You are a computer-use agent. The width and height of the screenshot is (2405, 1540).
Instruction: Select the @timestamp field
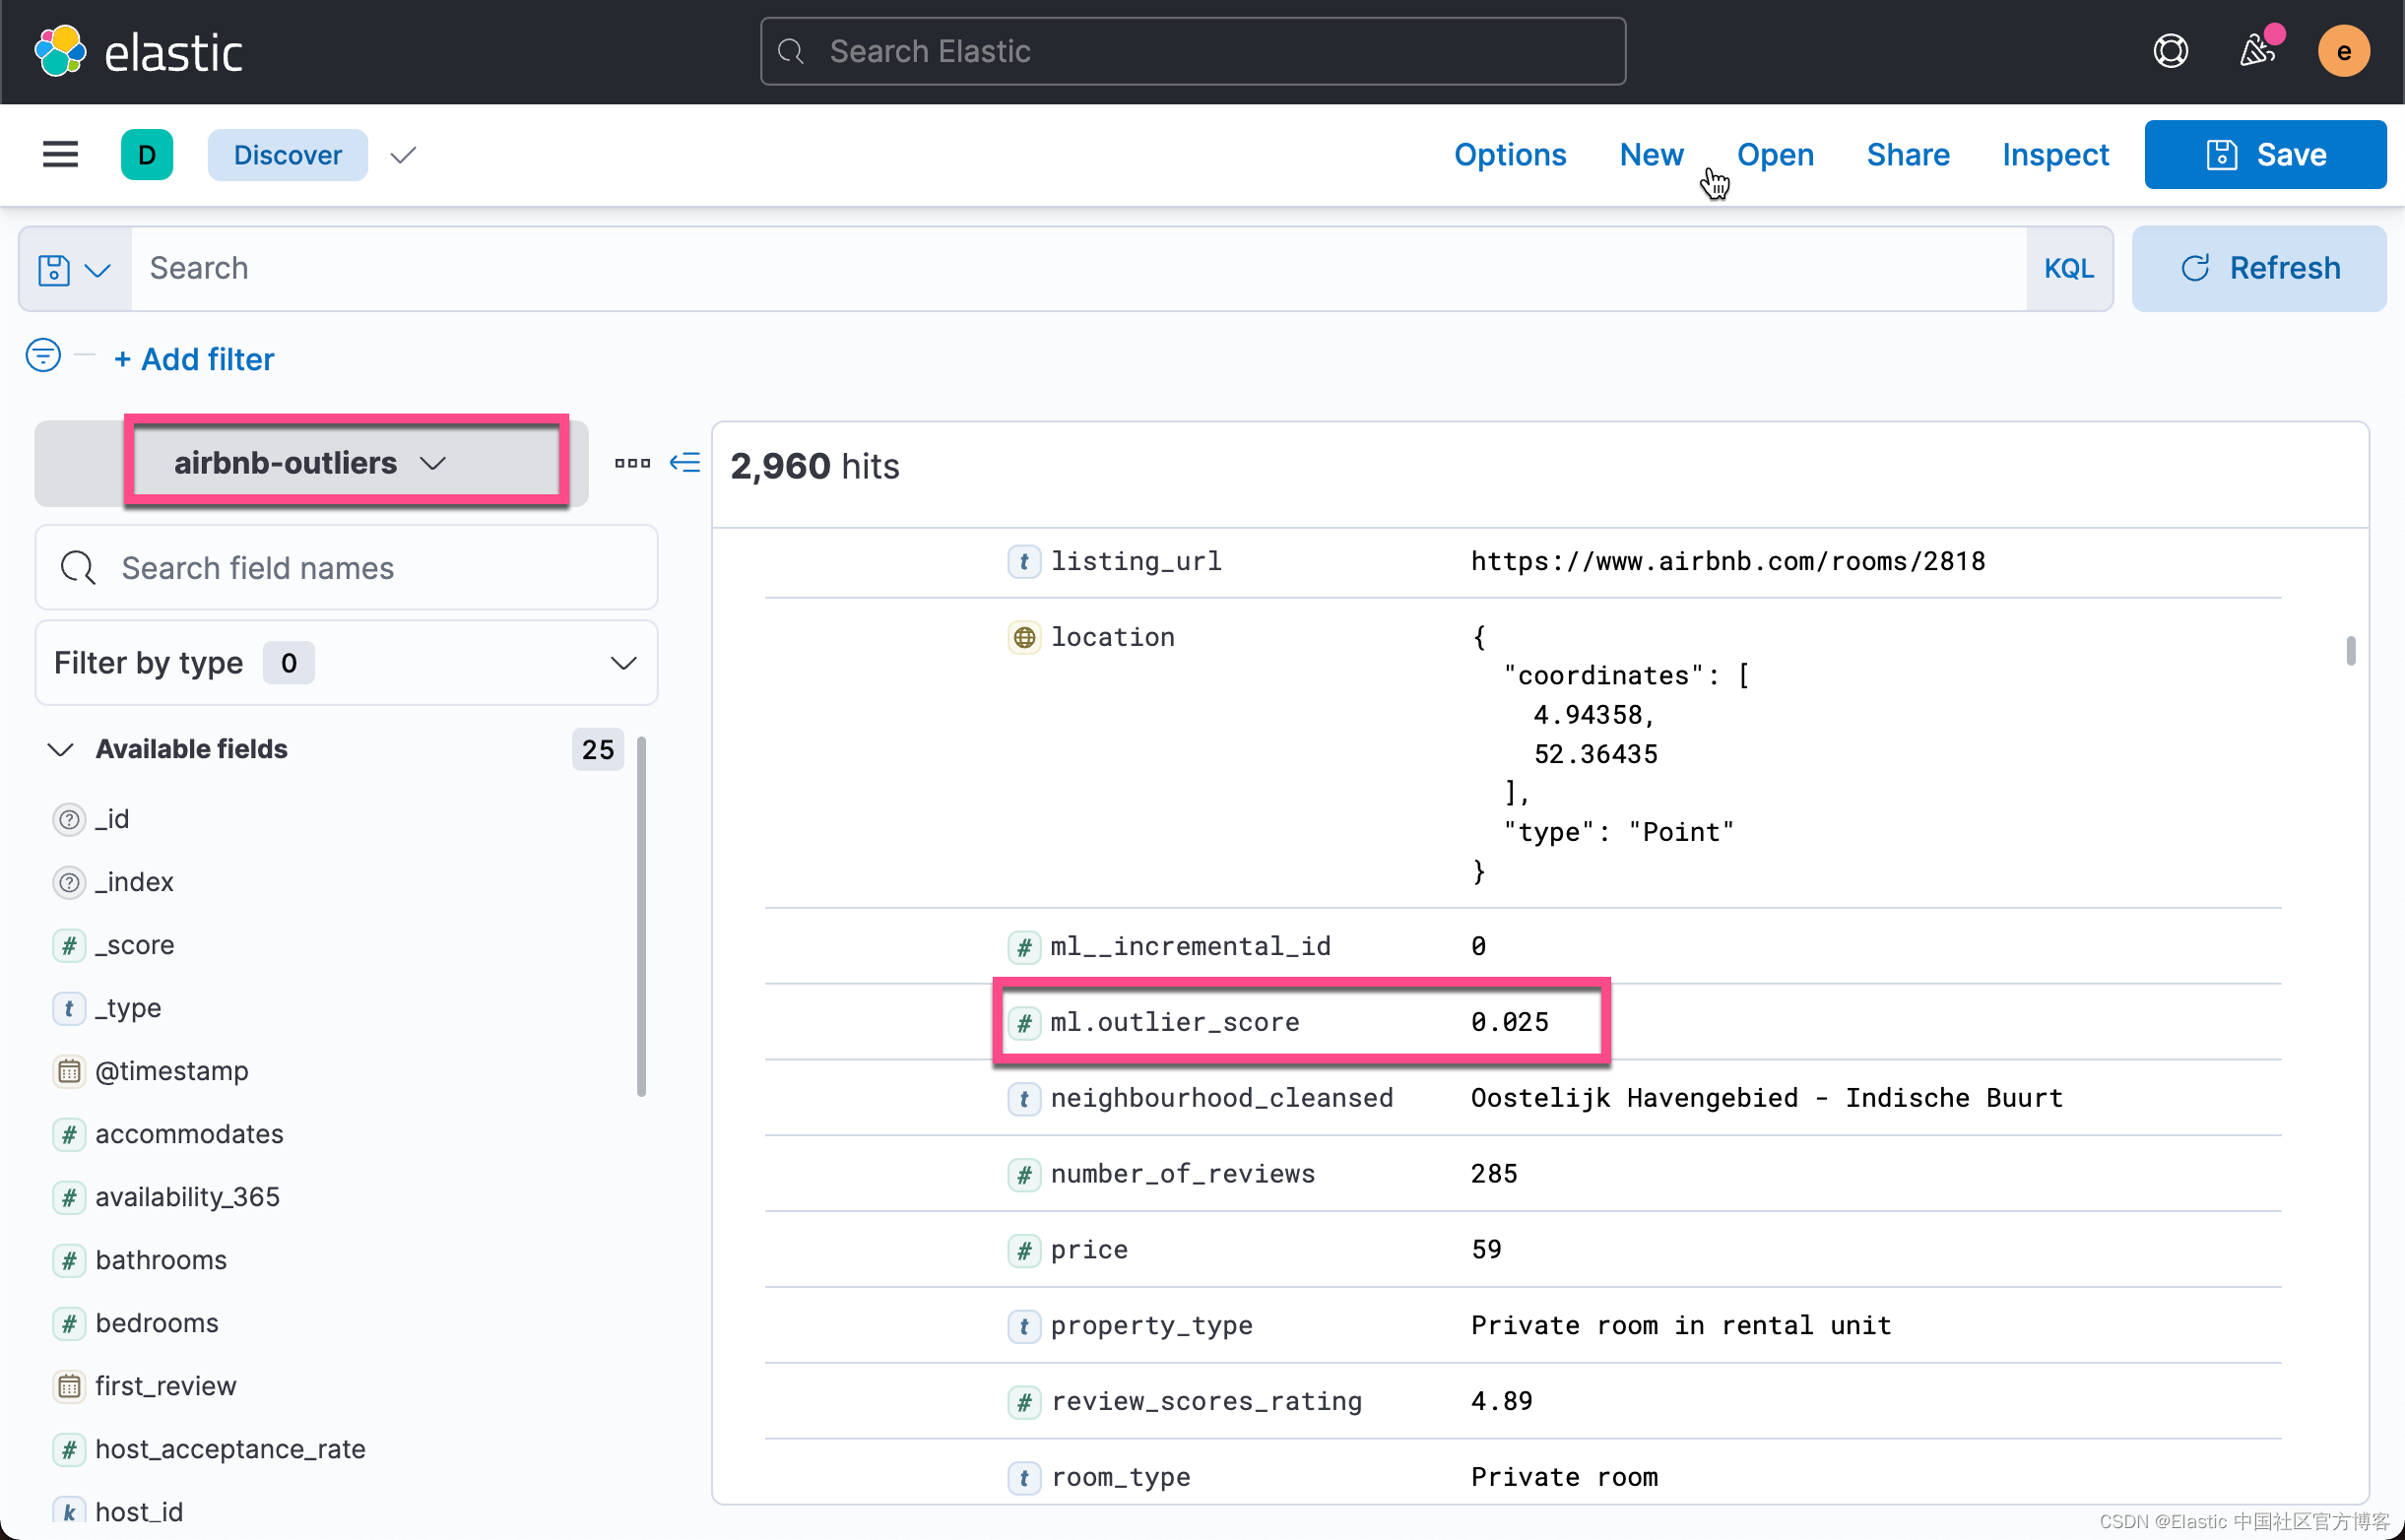[x=172, y=1072]
